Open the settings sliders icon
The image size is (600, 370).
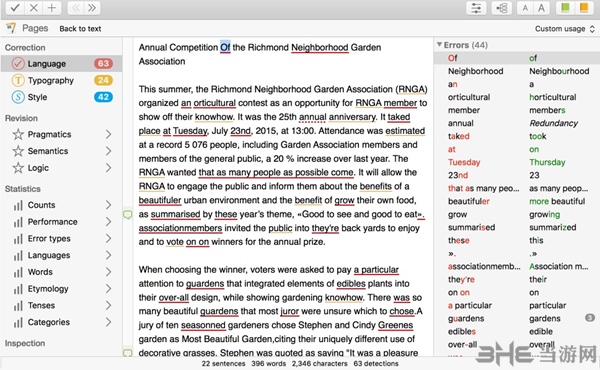click(x=476, y=8)
